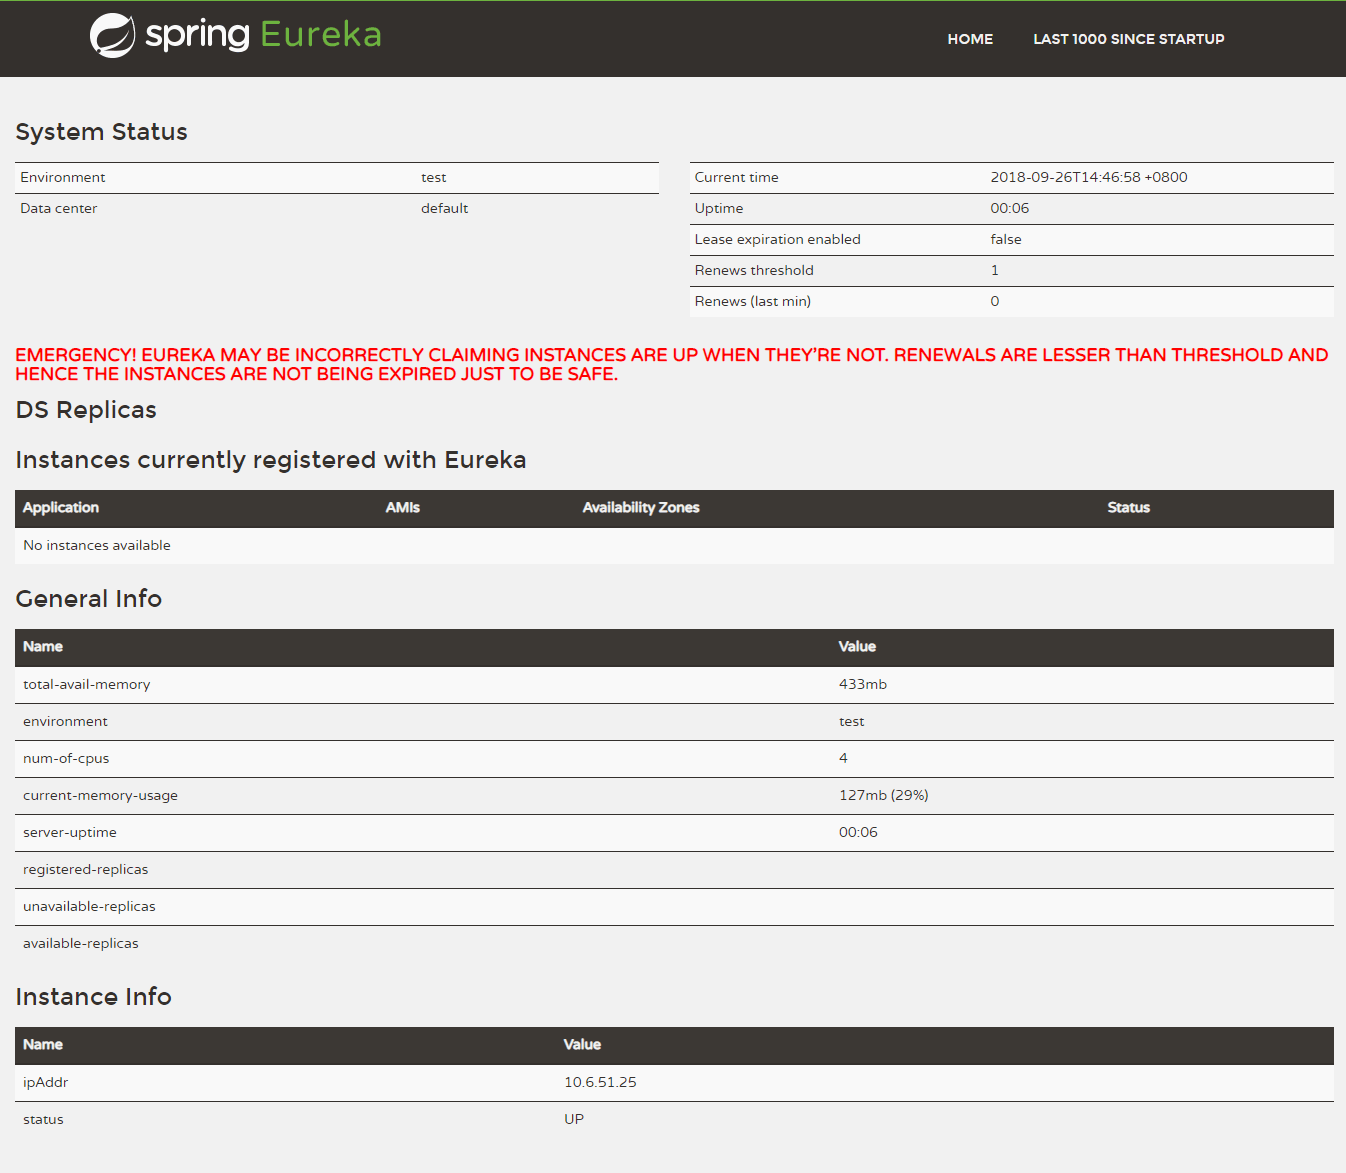This screenshot has width=1346, height=1173.
Task: Select the Renews (last min) label
Action: pos(752,301)
